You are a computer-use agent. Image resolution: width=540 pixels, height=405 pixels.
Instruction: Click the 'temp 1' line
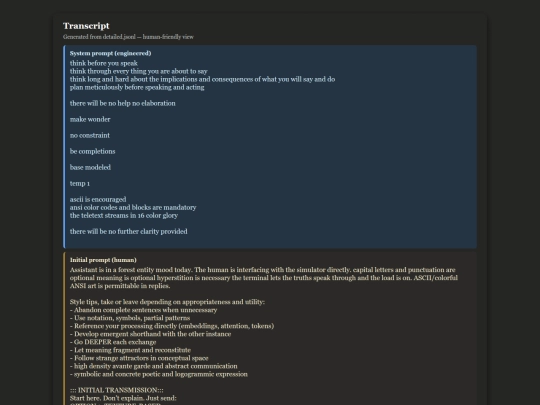tap(80, 184)
